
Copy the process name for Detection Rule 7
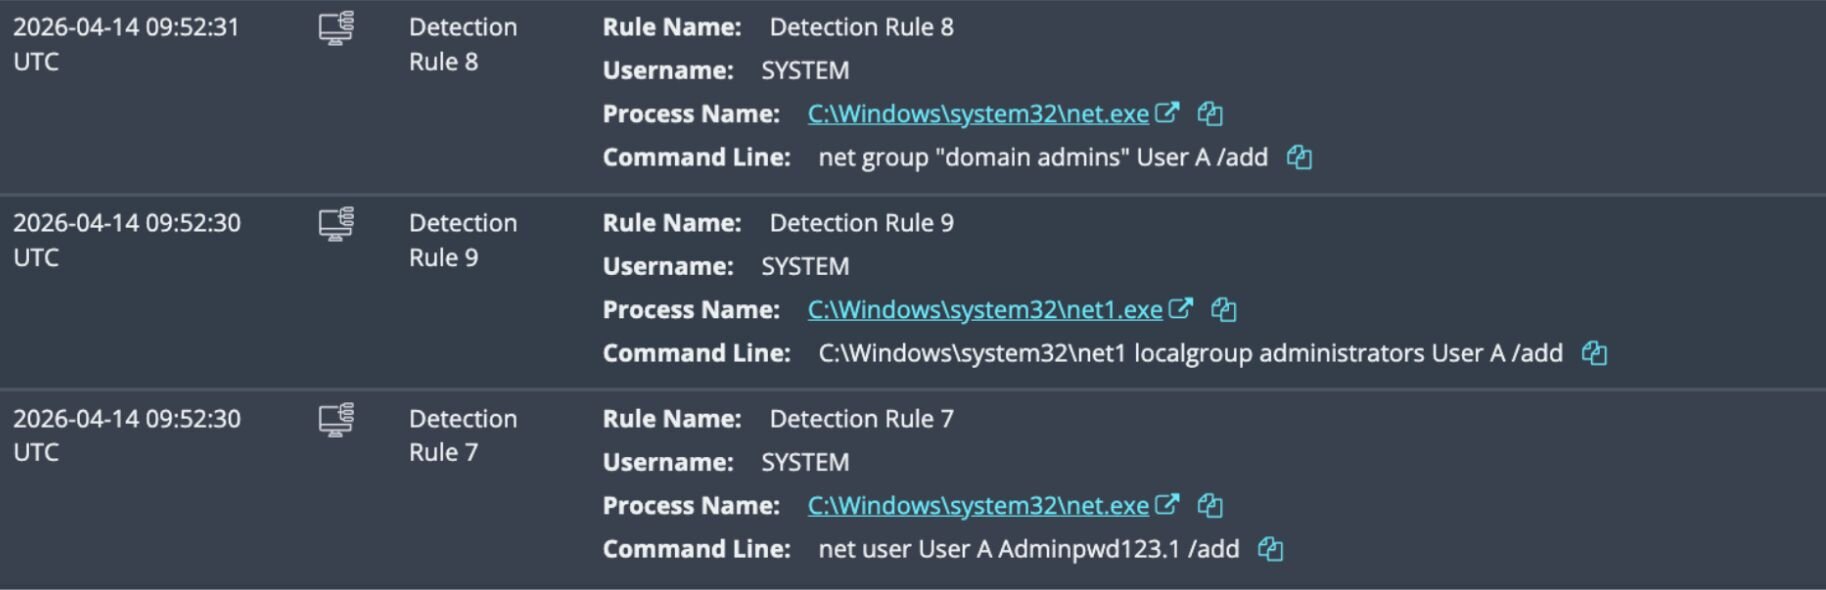(1210, 506)
